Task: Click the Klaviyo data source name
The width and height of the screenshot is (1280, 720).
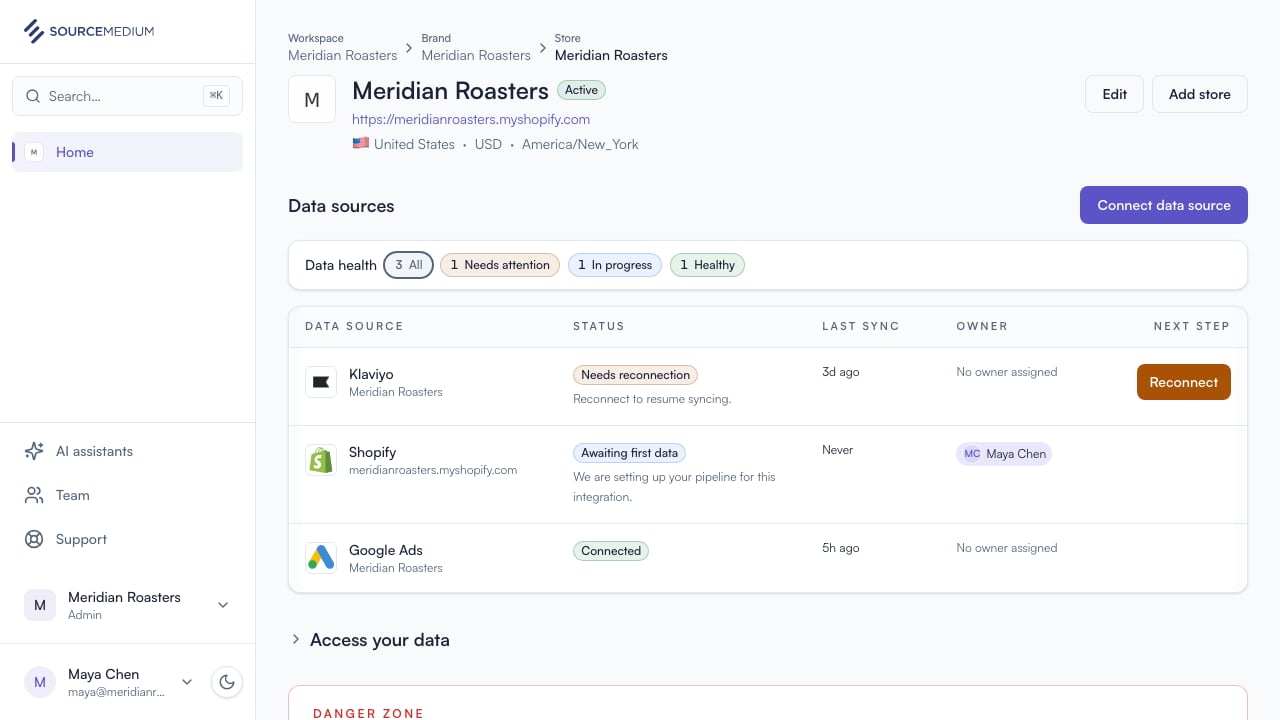Action: (x=371, y=374)
